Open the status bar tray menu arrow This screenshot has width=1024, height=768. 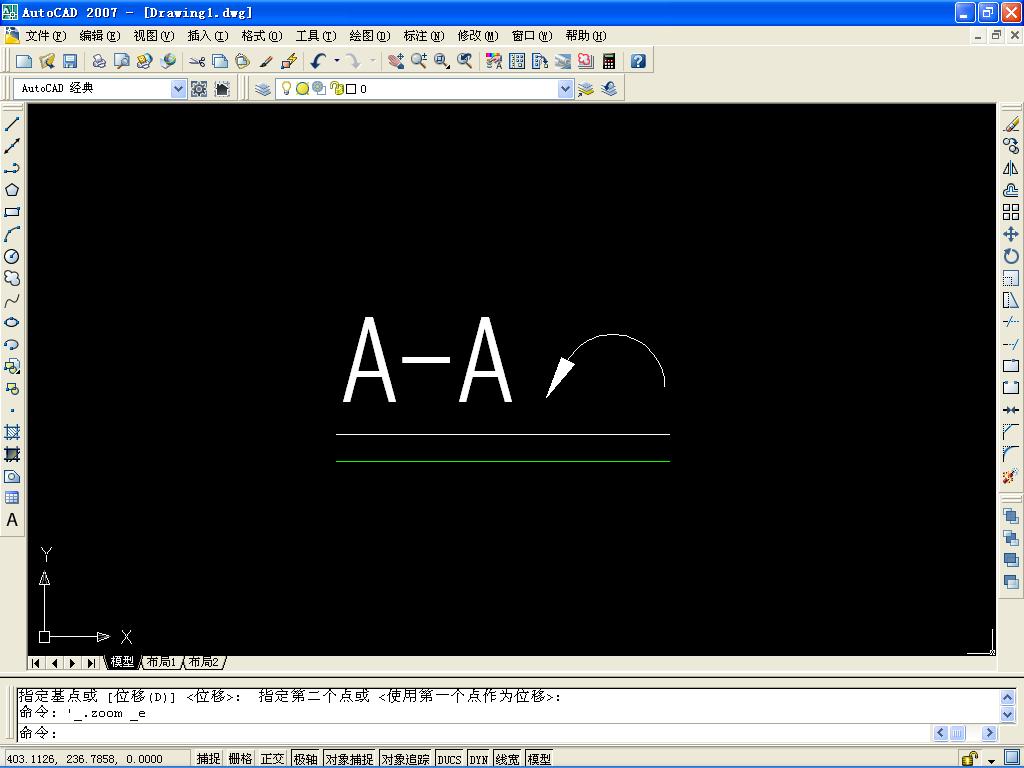(992, 760)
